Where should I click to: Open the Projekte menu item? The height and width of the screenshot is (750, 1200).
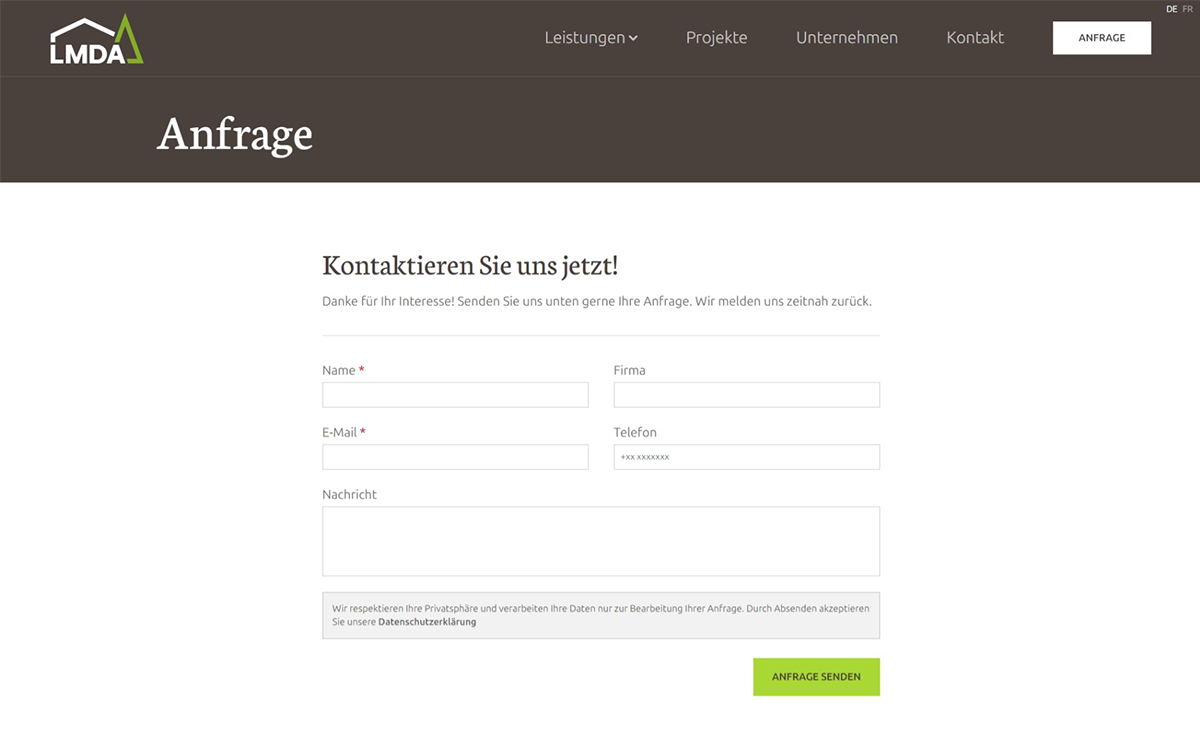tap(716, 38)
